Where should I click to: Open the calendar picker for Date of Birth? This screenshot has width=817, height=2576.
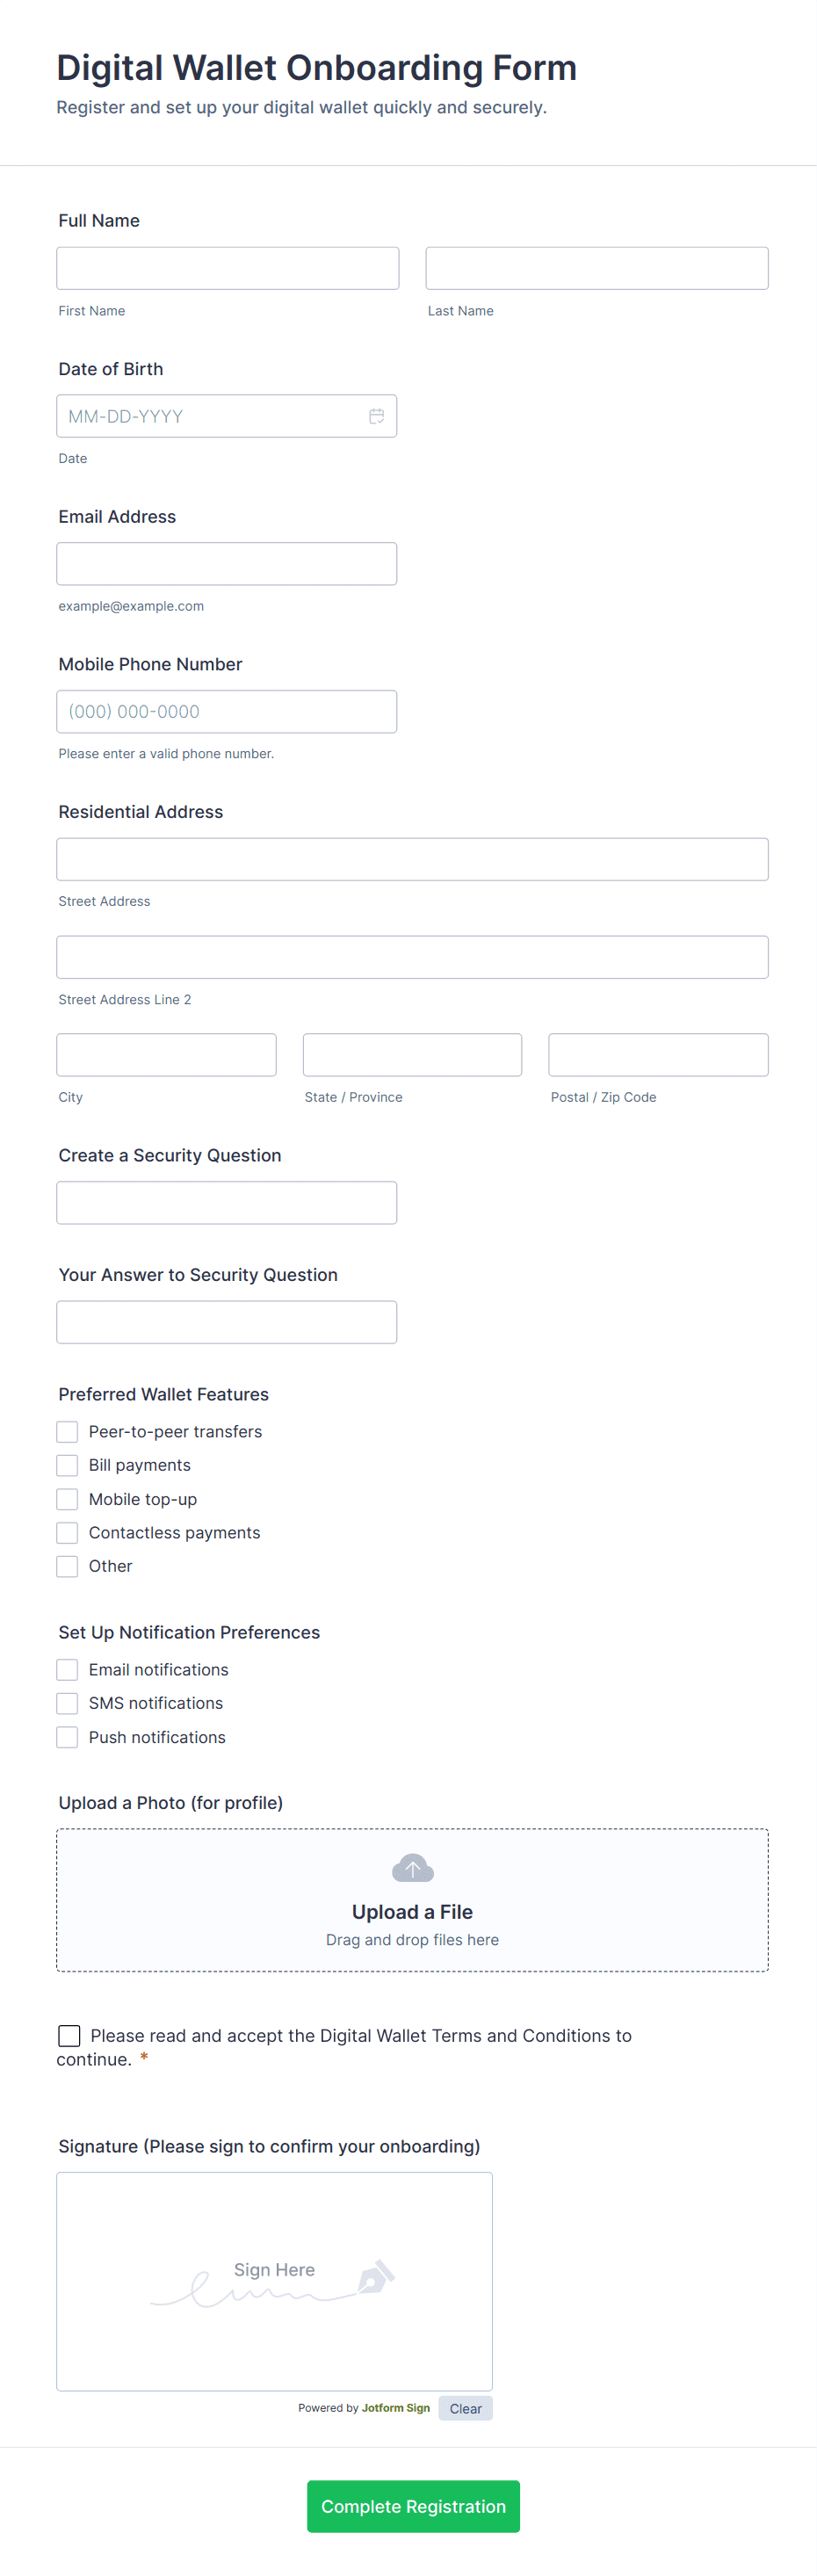(x=377, y=416)
